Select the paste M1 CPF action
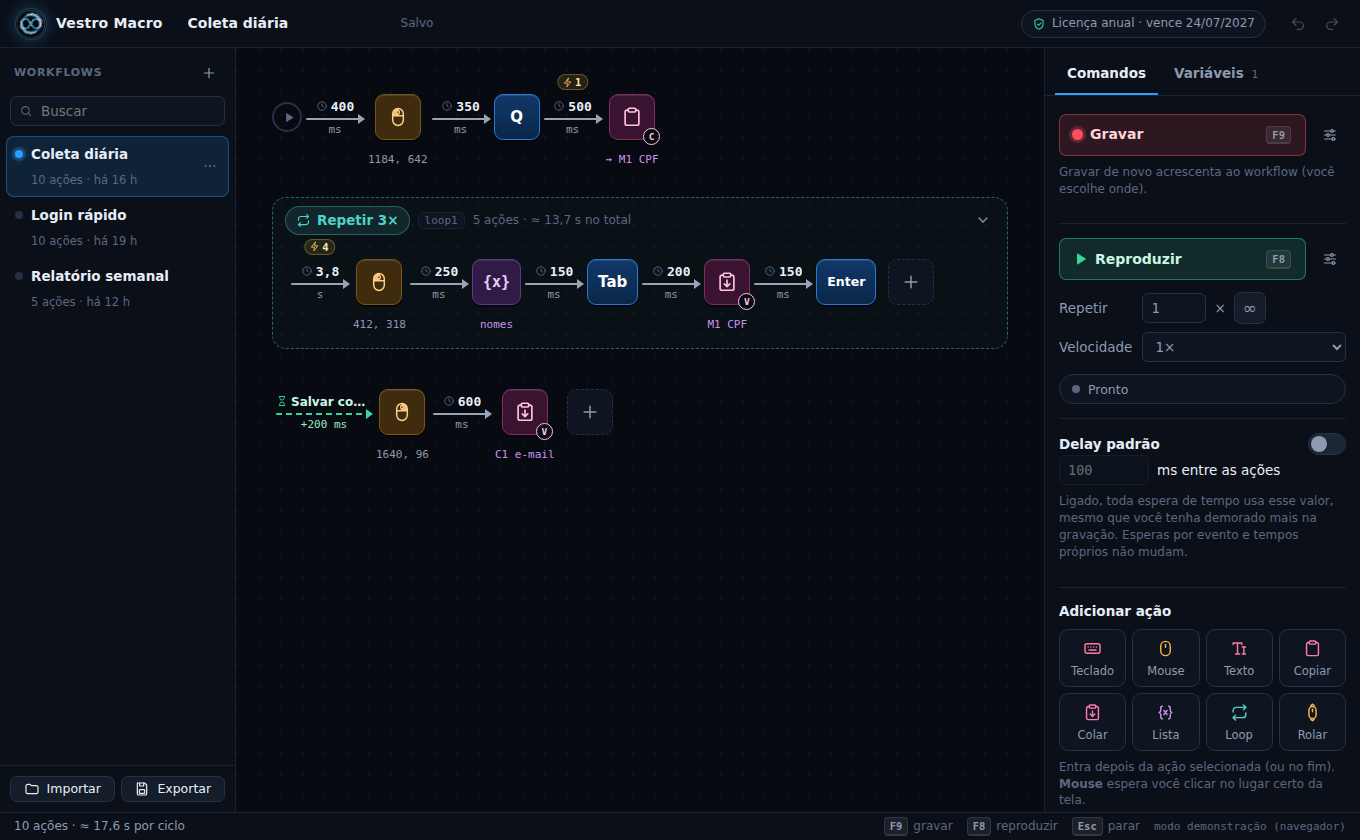Image resolution: width=1360 pixels, height=840 pixels. [x=727, y=282]
